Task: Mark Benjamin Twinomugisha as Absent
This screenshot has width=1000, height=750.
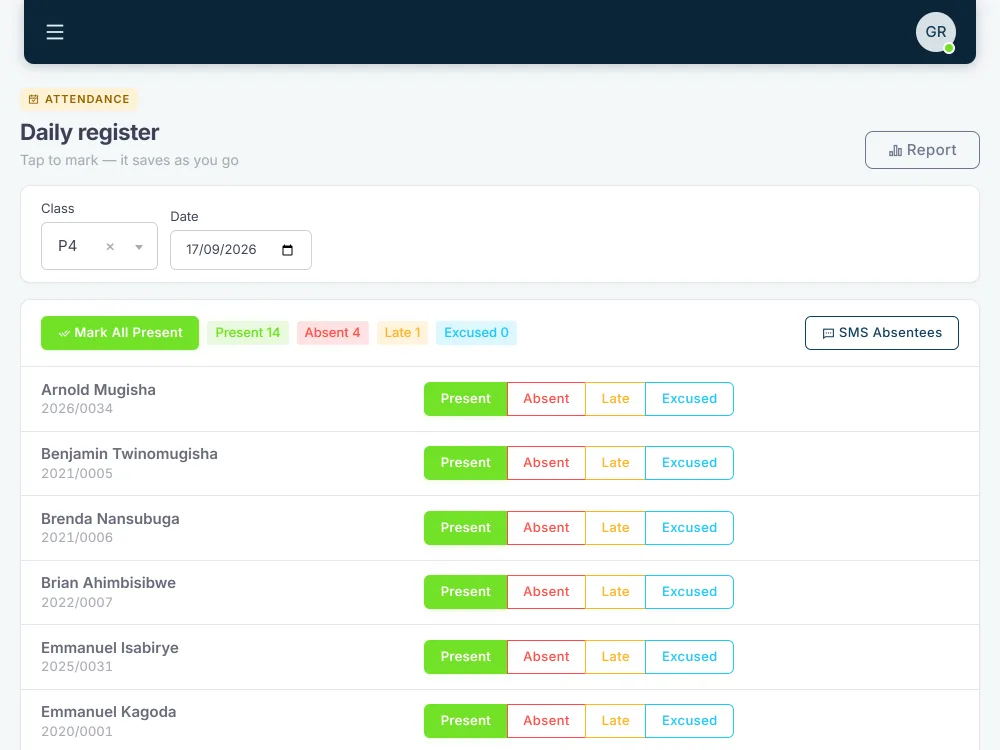Action: coord(546,463)
